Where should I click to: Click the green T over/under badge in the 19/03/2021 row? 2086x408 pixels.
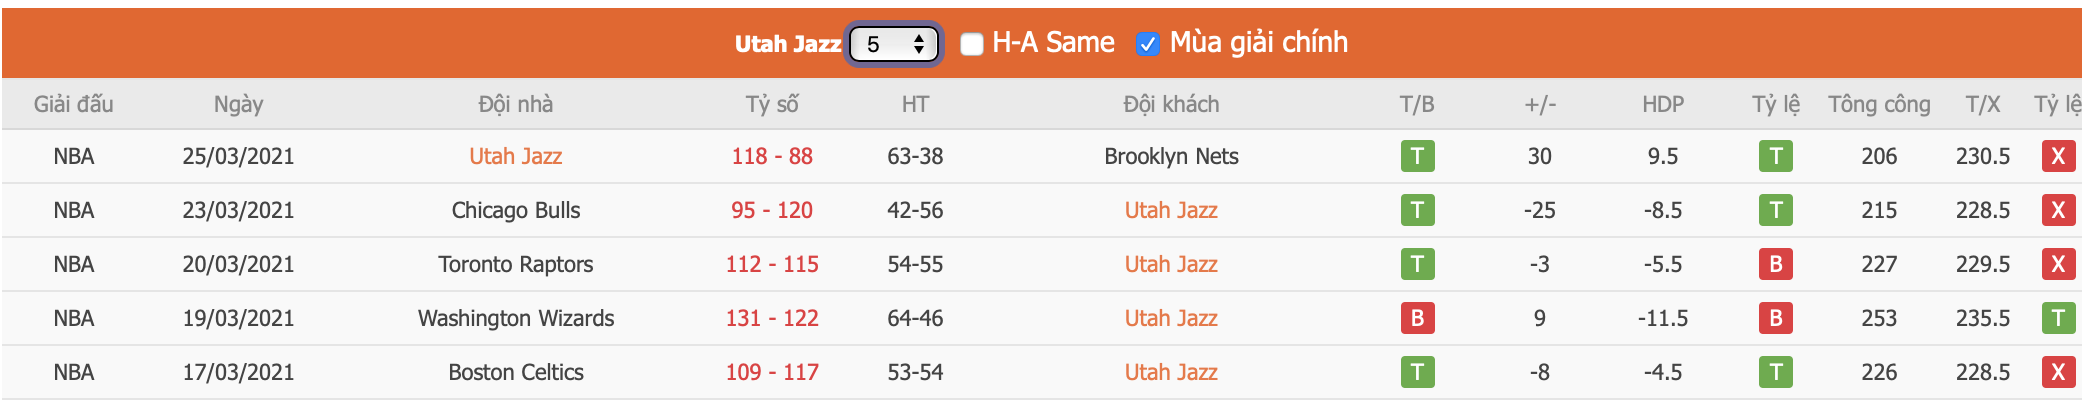tap(2058, 318)
